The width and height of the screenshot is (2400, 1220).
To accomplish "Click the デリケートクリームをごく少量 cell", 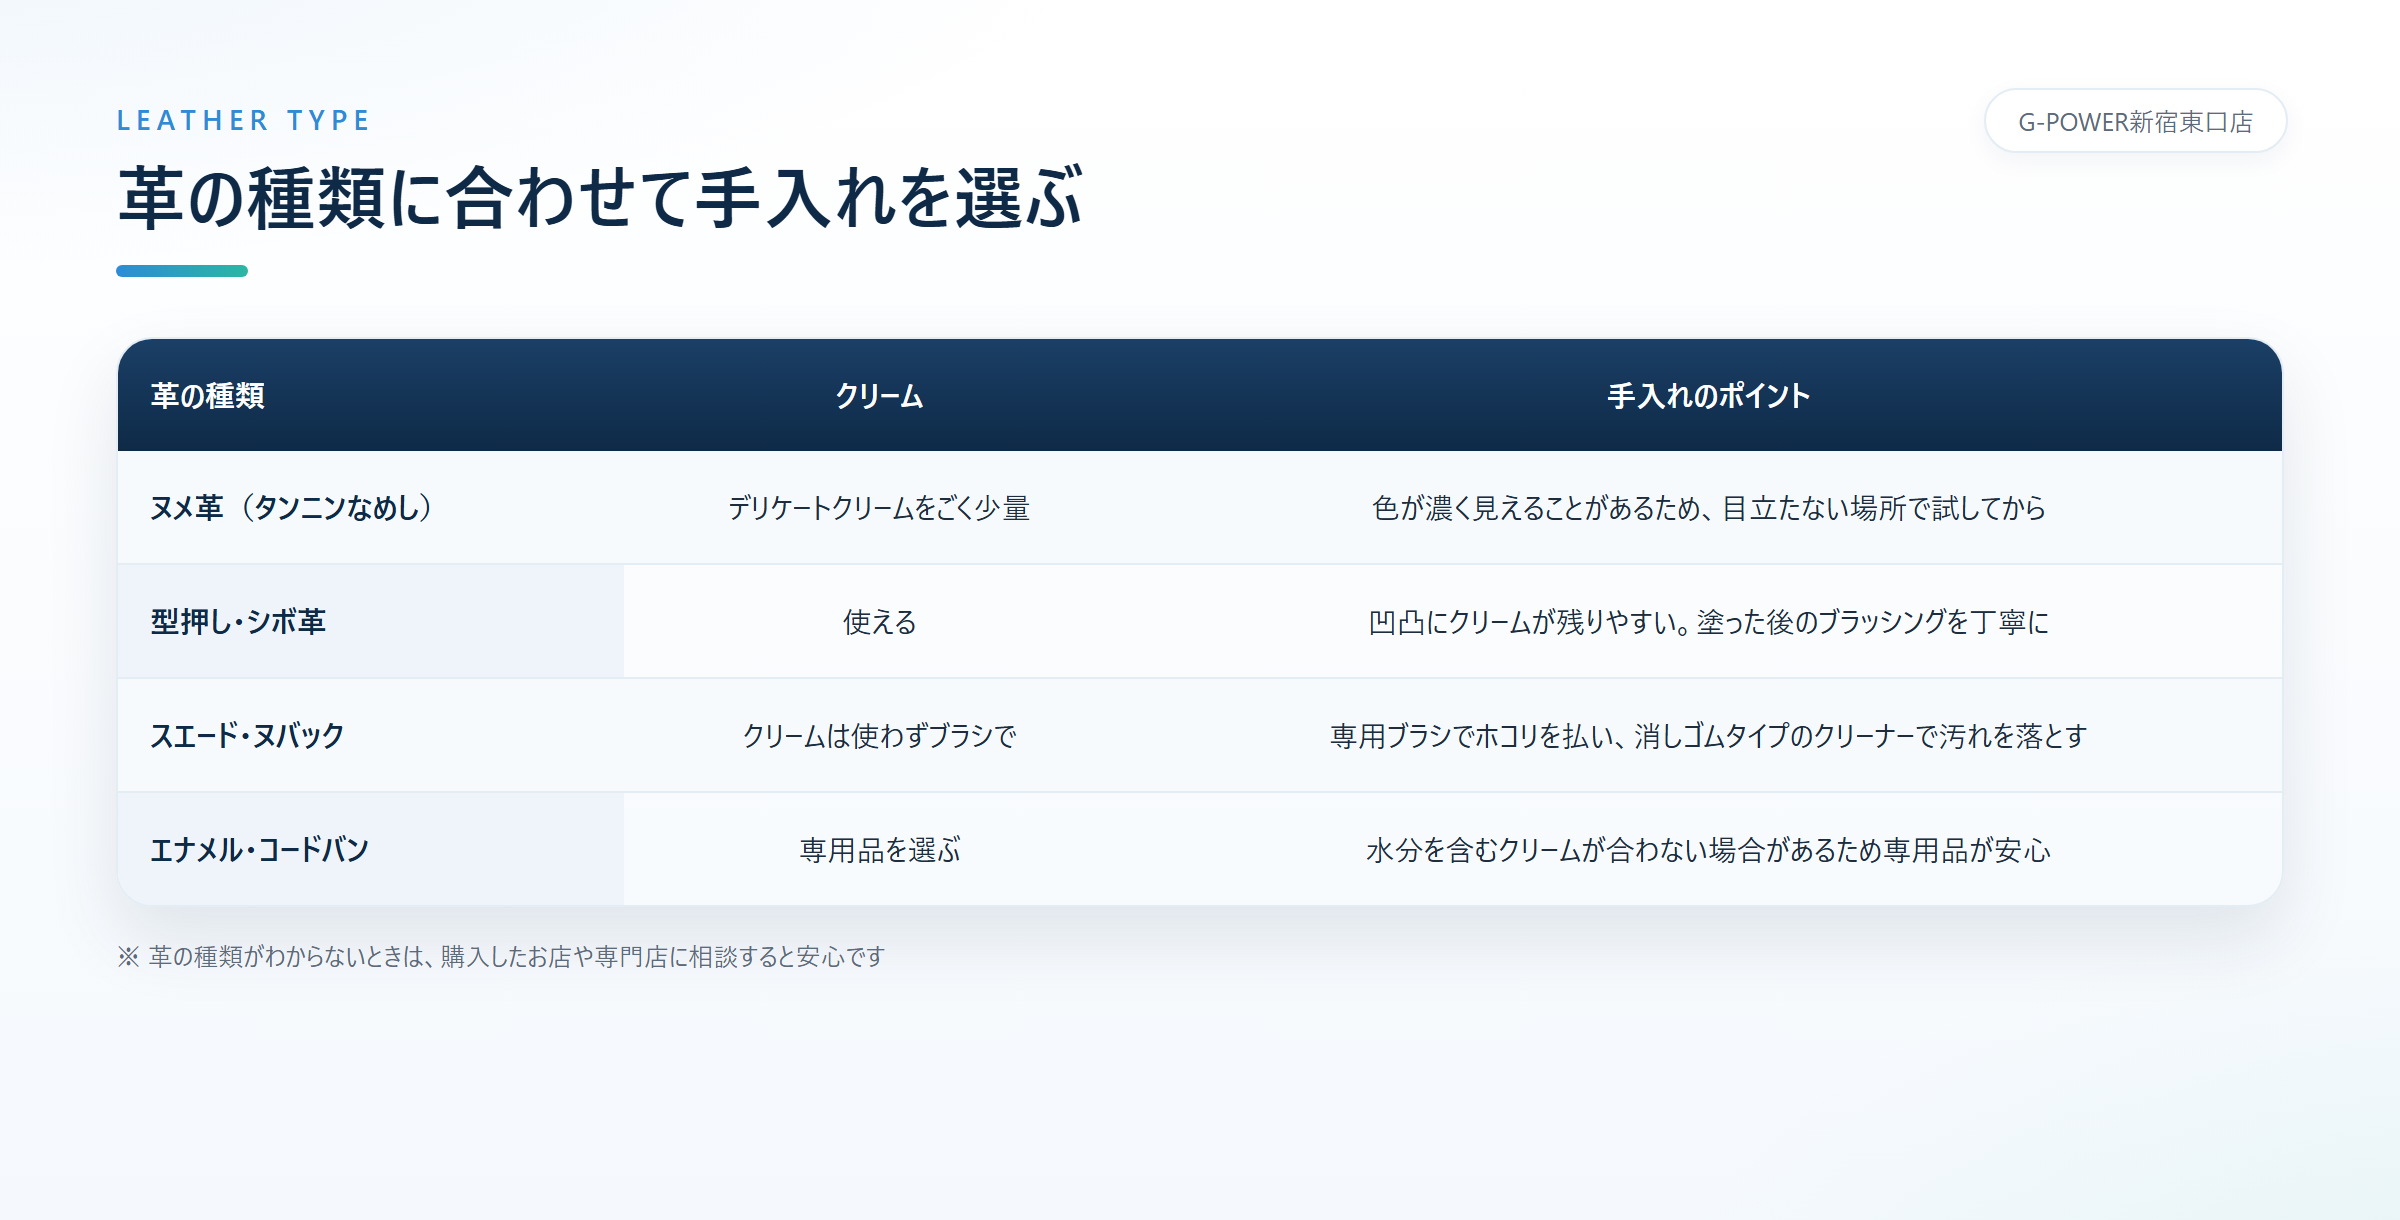I will click(x=879, y=508).
